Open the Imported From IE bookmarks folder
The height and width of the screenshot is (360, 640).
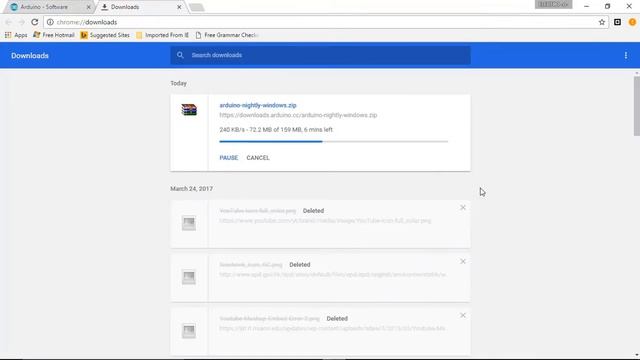162,35
